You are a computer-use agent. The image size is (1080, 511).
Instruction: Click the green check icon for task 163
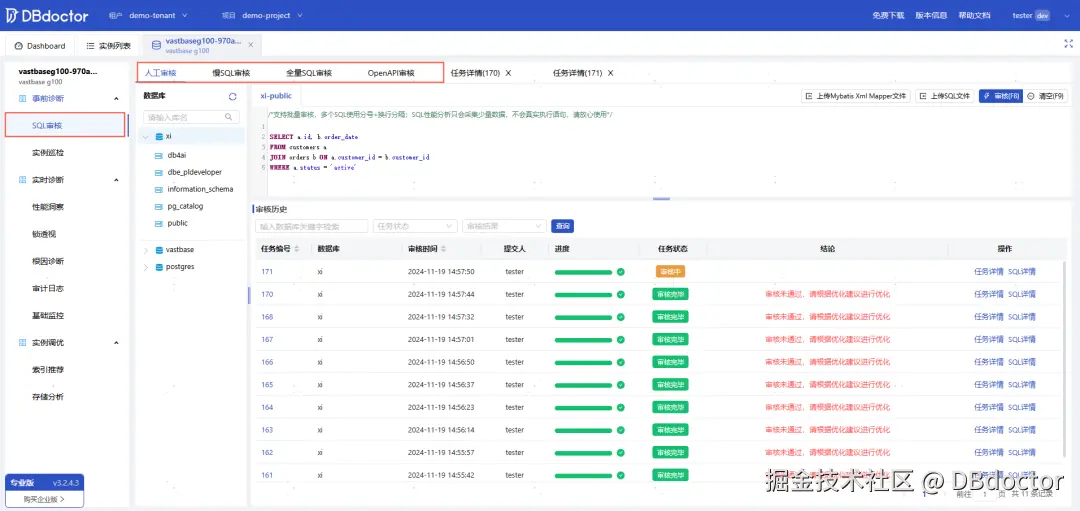coord(621,430)
